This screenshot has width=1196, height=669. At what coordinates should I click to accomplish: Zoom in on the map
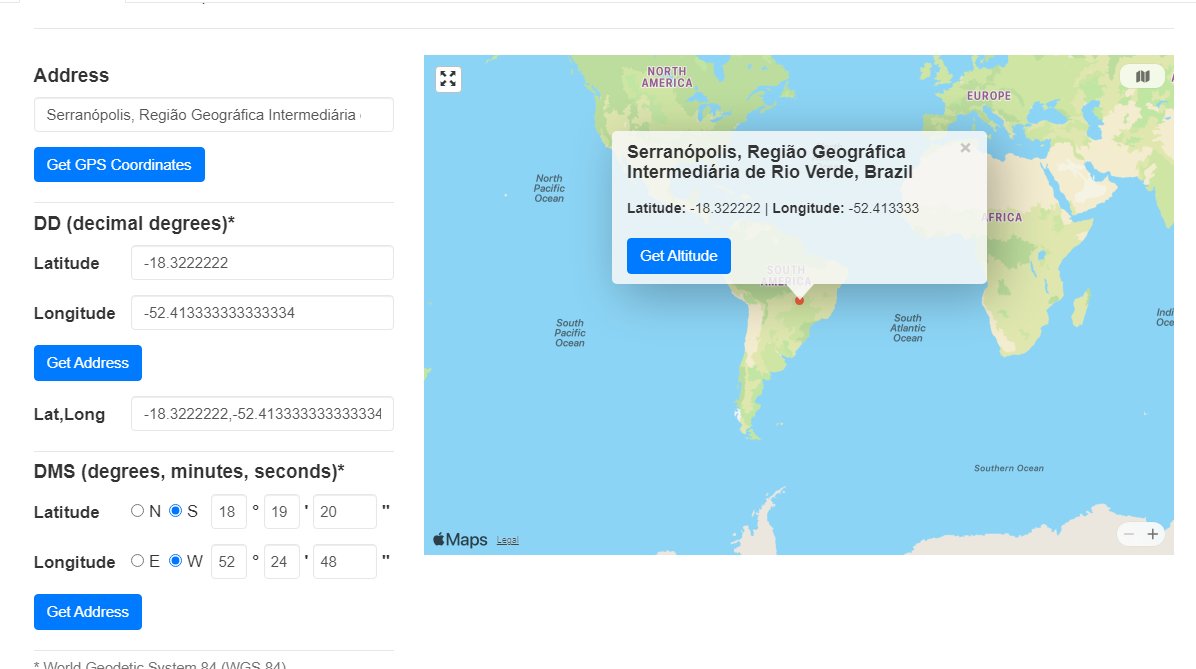[x=1153, y=534]
